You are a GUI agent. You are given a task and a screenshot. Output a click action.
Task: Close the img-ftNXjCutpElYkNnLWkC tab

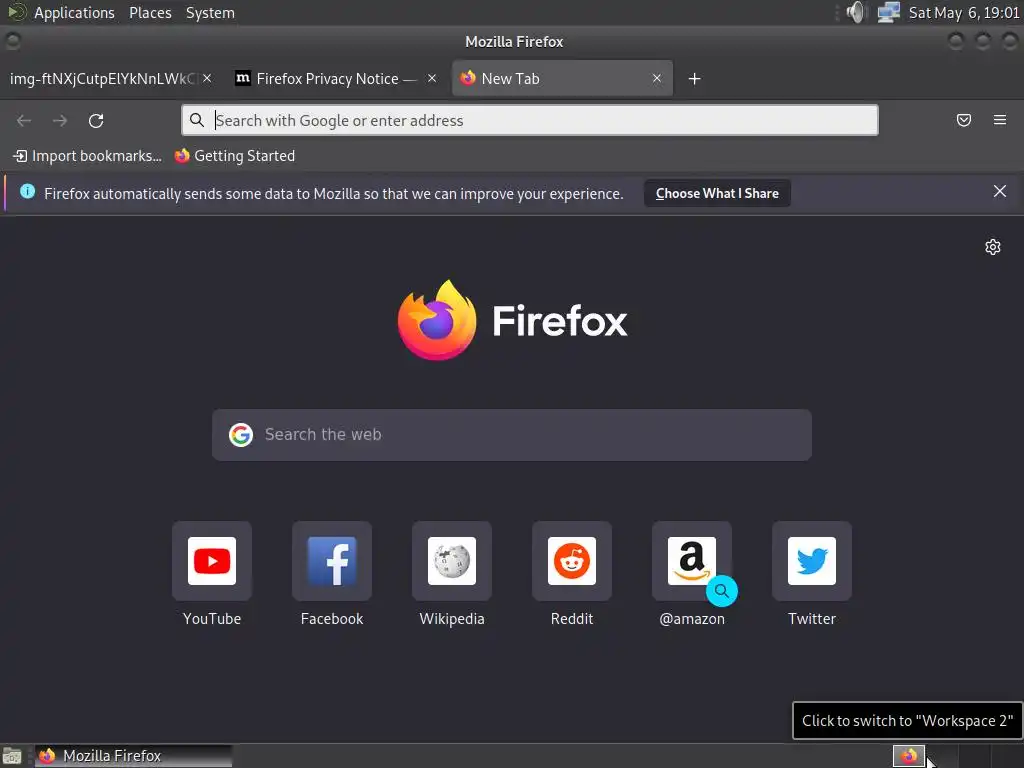(x=207, y=78)
